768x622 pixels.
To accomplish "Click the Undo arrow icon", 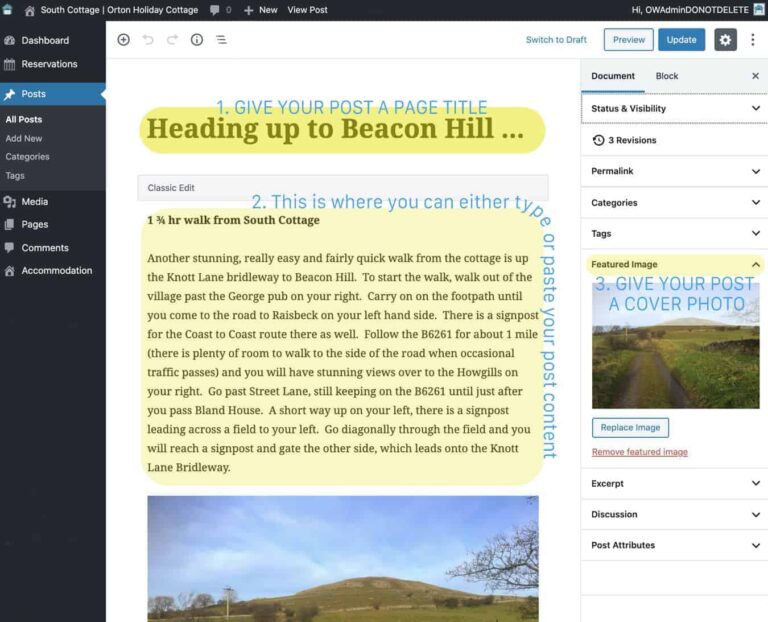I will pos(148,40).
